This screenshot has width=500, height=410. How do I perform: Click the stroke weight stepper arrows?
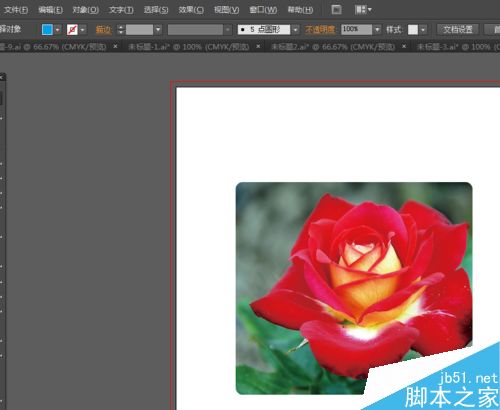coord(121,30)
